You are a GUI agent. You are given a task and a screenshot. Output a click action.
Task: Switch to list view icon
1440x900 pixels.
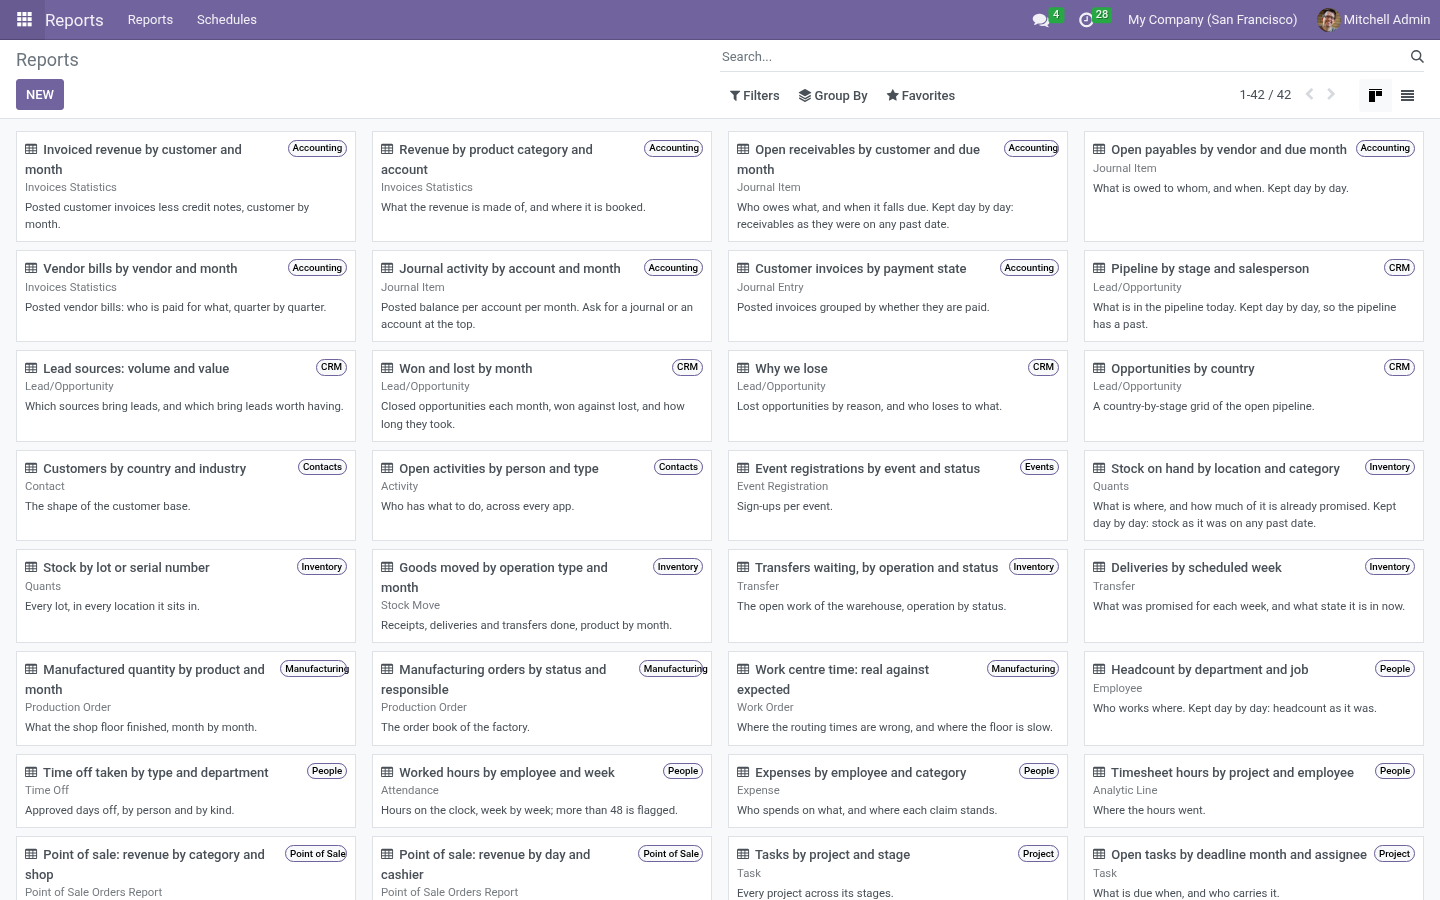click(1407, 95)
